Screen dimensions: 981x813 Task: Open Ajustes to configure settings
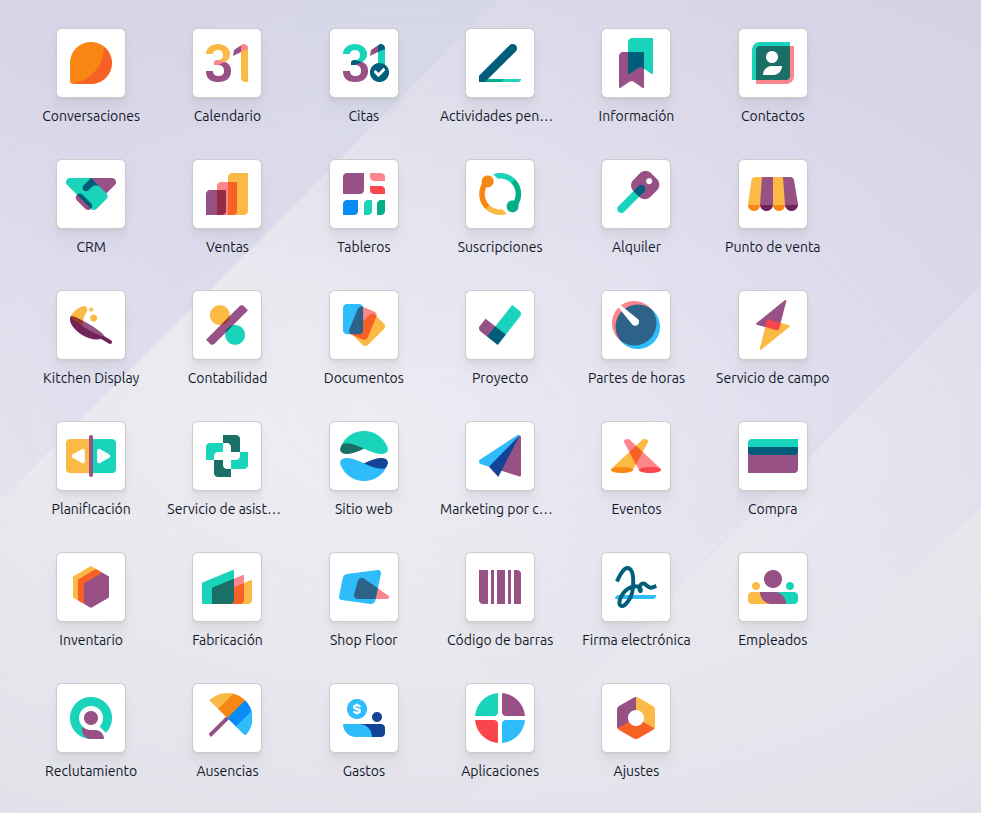[636, 717]
